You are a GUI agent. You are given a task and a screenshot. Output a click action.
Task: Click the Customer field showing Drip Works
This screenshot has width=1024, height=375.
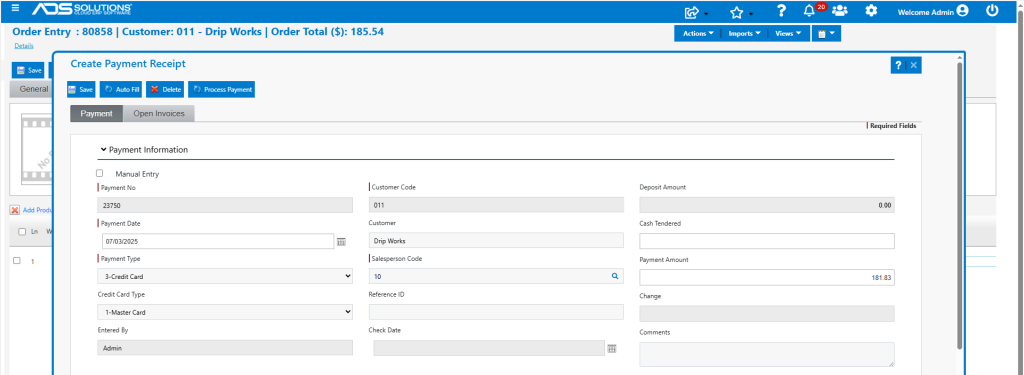[x=496, y=241]
